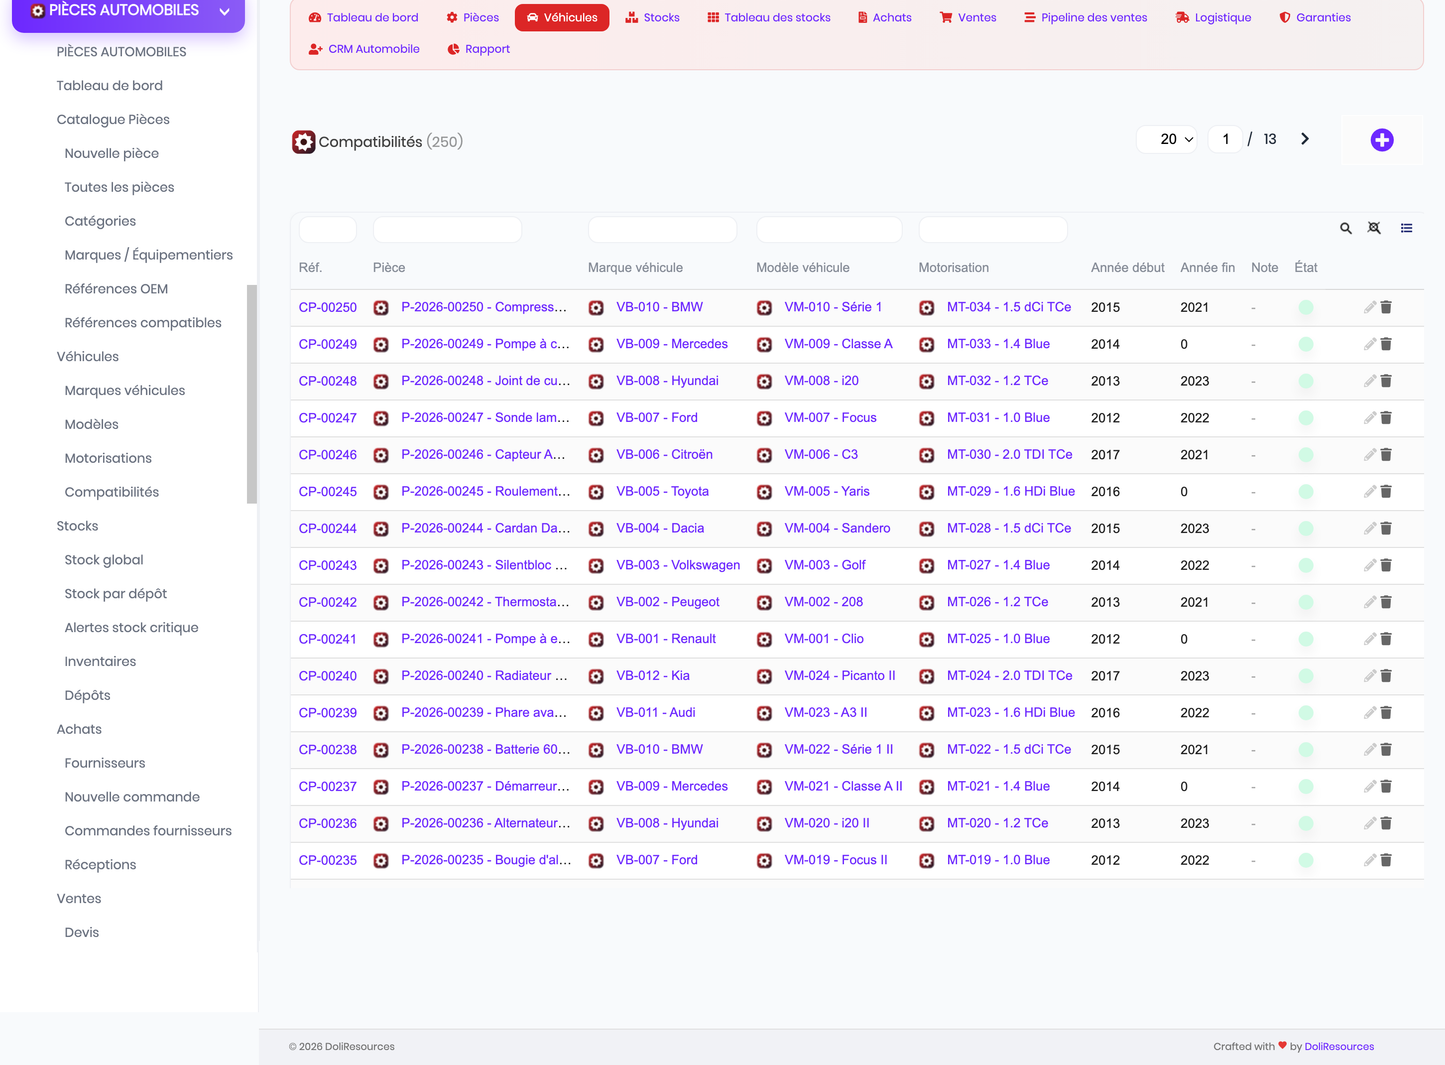Viewport: 1445px width, 1065px height.
Task: Toggle the status indicator for row CP-00239
Action: (x=1306, y=713)
